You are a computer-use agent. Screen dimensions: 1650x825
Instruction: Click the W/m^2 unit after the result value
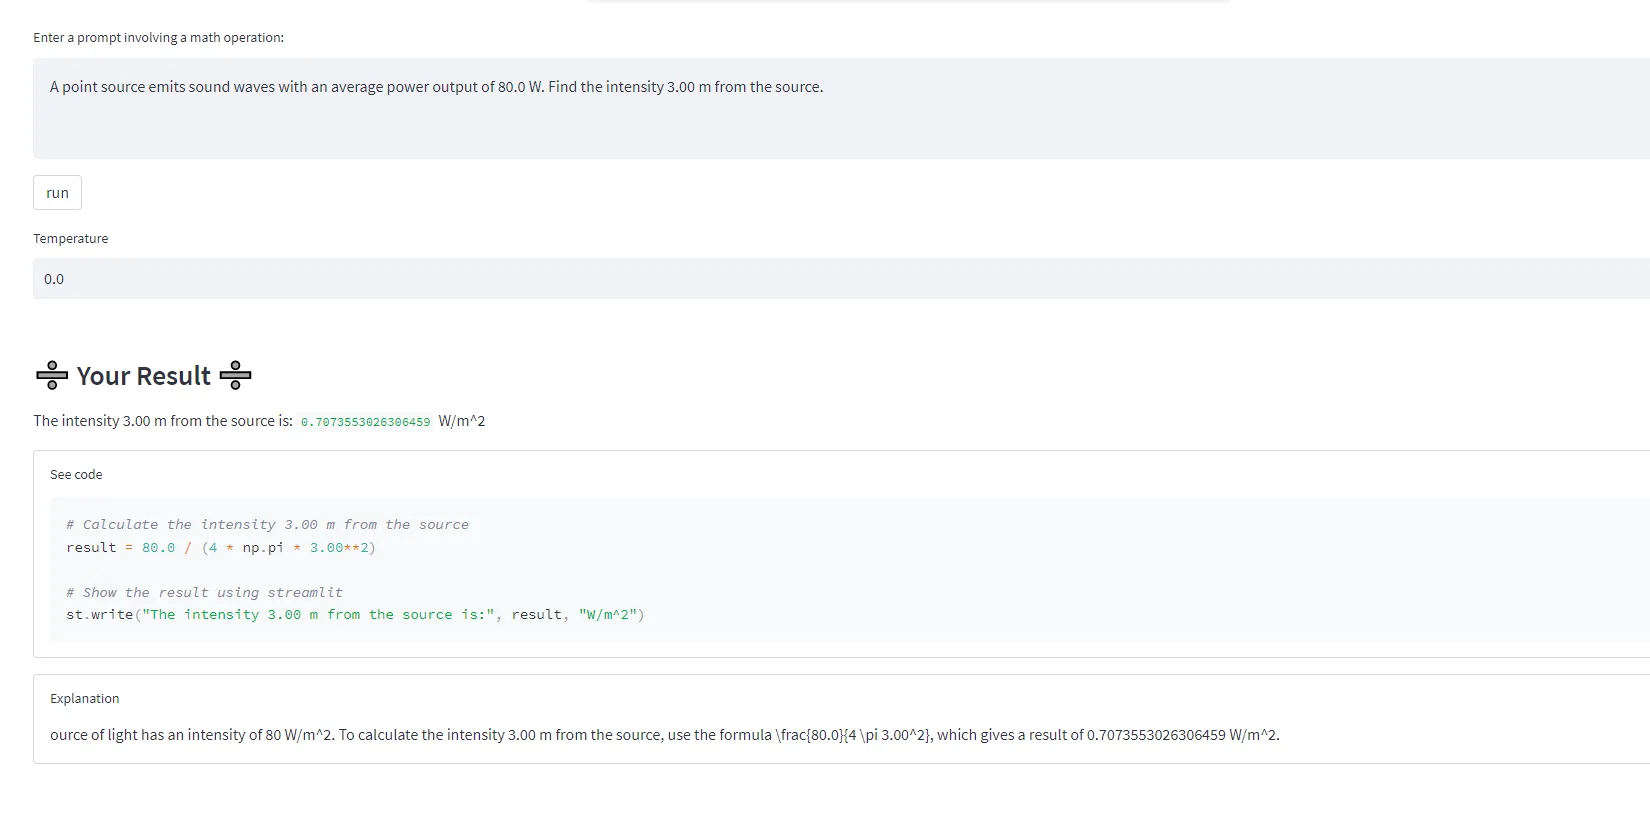tap(462, 421)
